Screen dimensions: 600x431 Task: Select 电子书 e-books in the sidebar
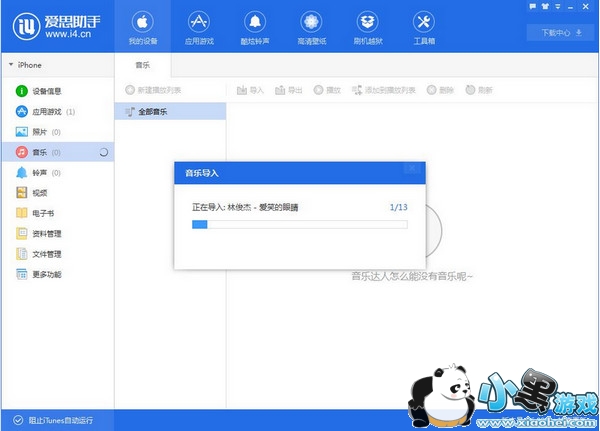pos(58,213)
